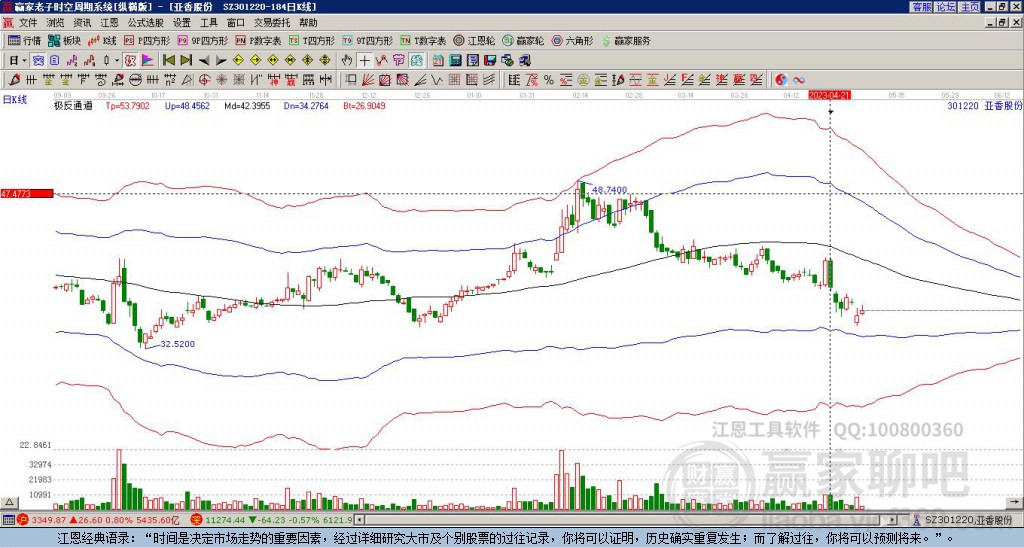
Task: Click the red-blue yin-yang icon
Action: point(781,80)
